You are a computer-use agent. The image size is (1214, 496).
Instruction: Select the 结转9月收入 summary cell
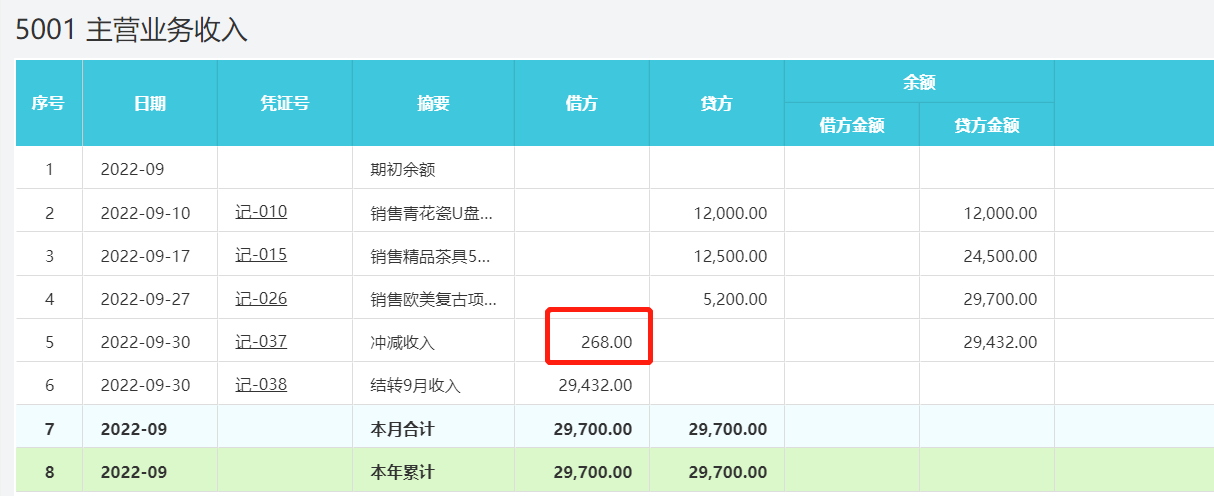[x=416, y=385]
